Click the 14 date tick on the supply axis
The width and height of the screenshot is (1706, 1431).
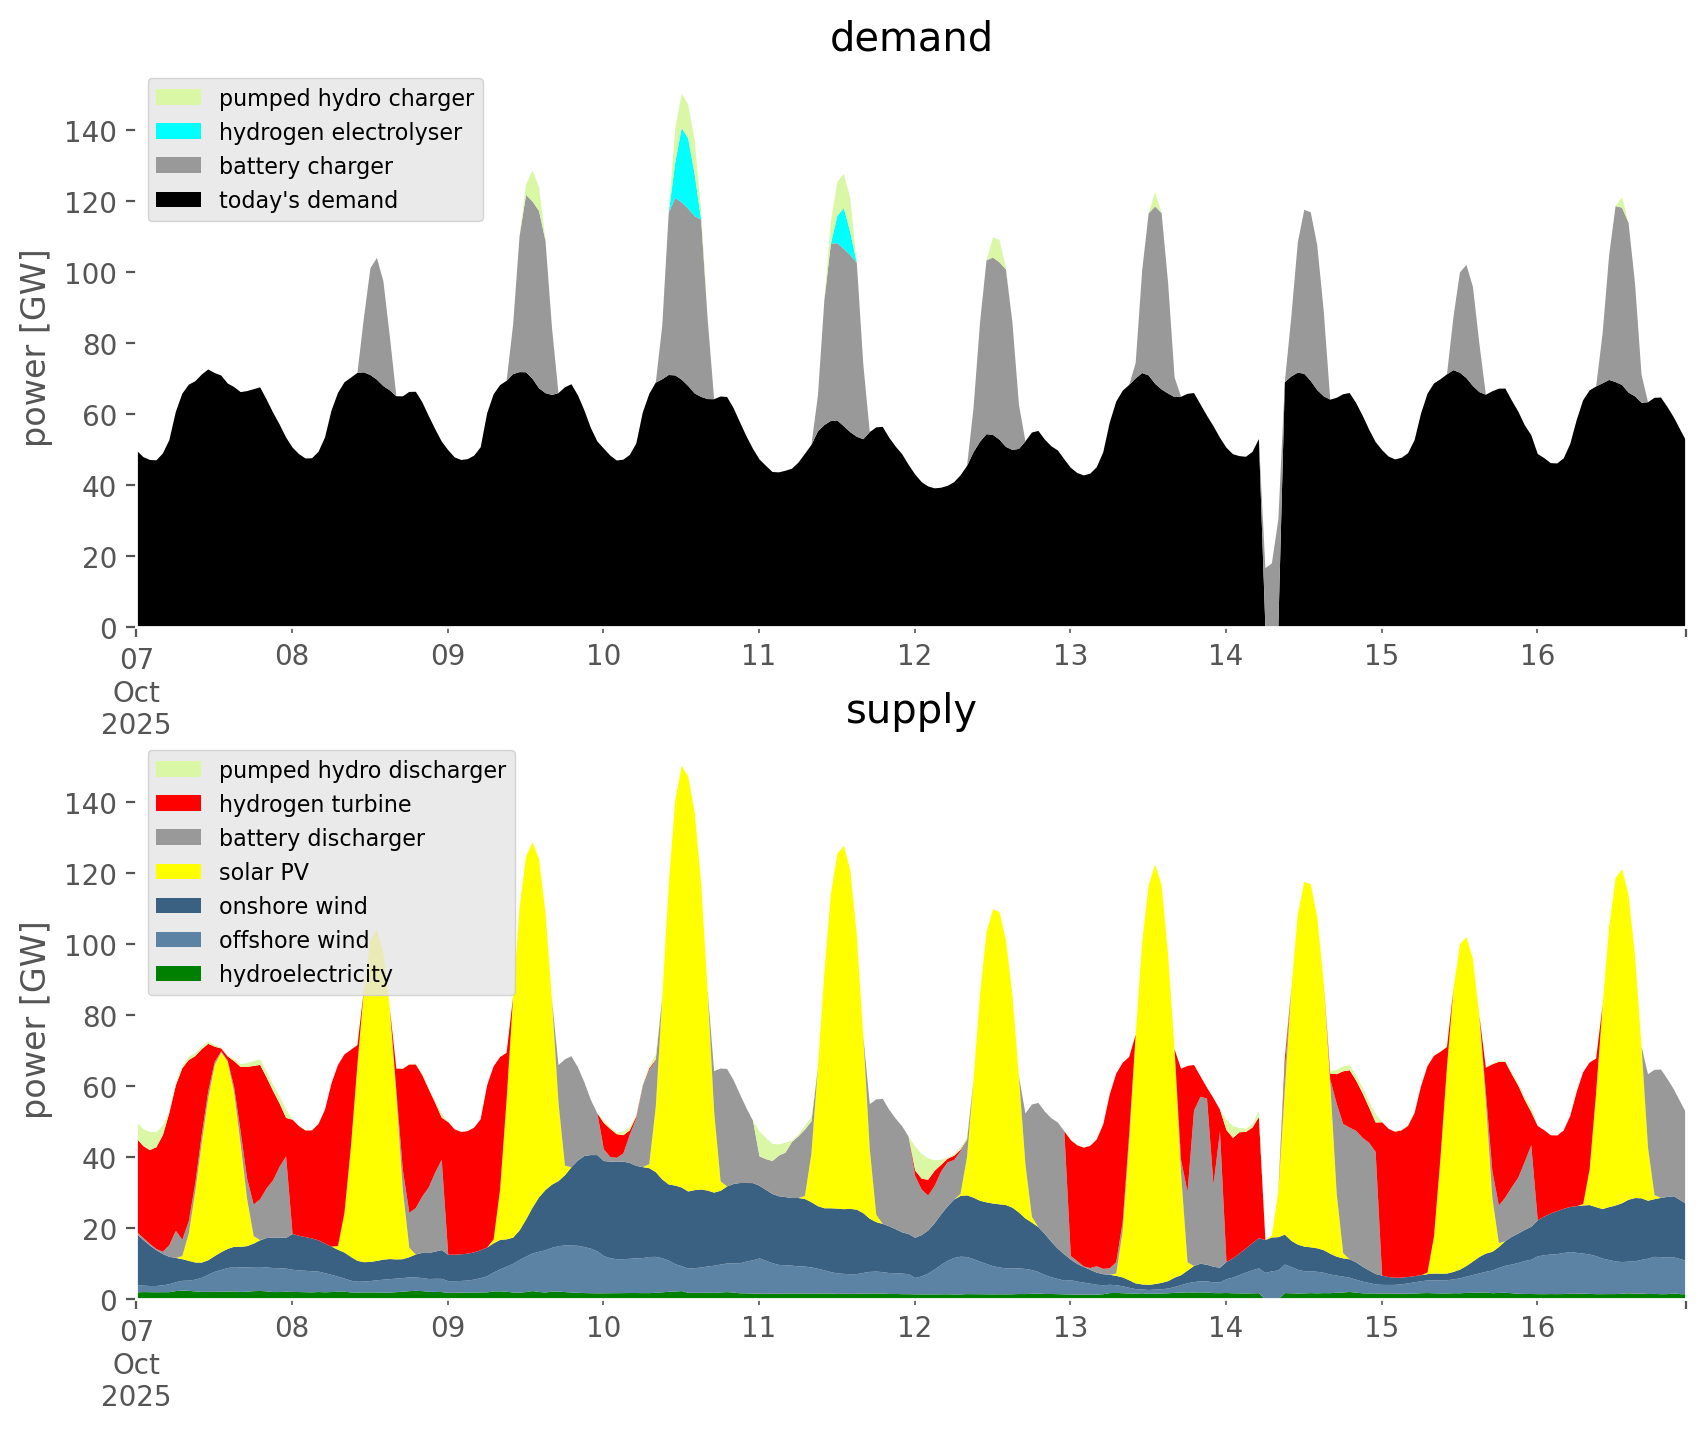pyautogui.click(x=1225, y=1328)
